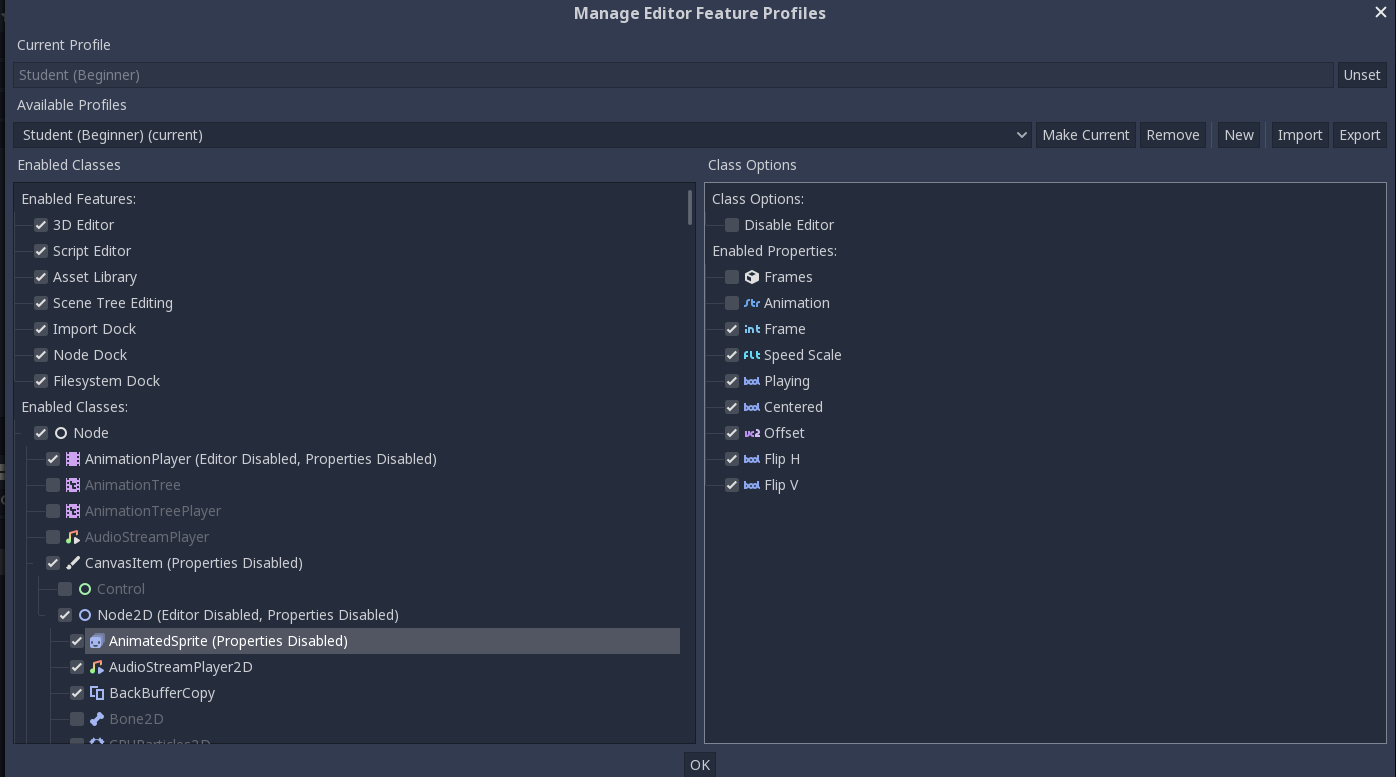1396x777 pixels.
Task: Select the AnimatedSprite tree entry
Action: 228,641
